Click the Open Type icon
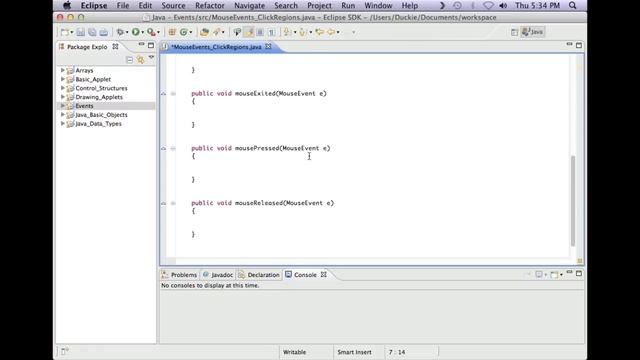 coord(204,32)
